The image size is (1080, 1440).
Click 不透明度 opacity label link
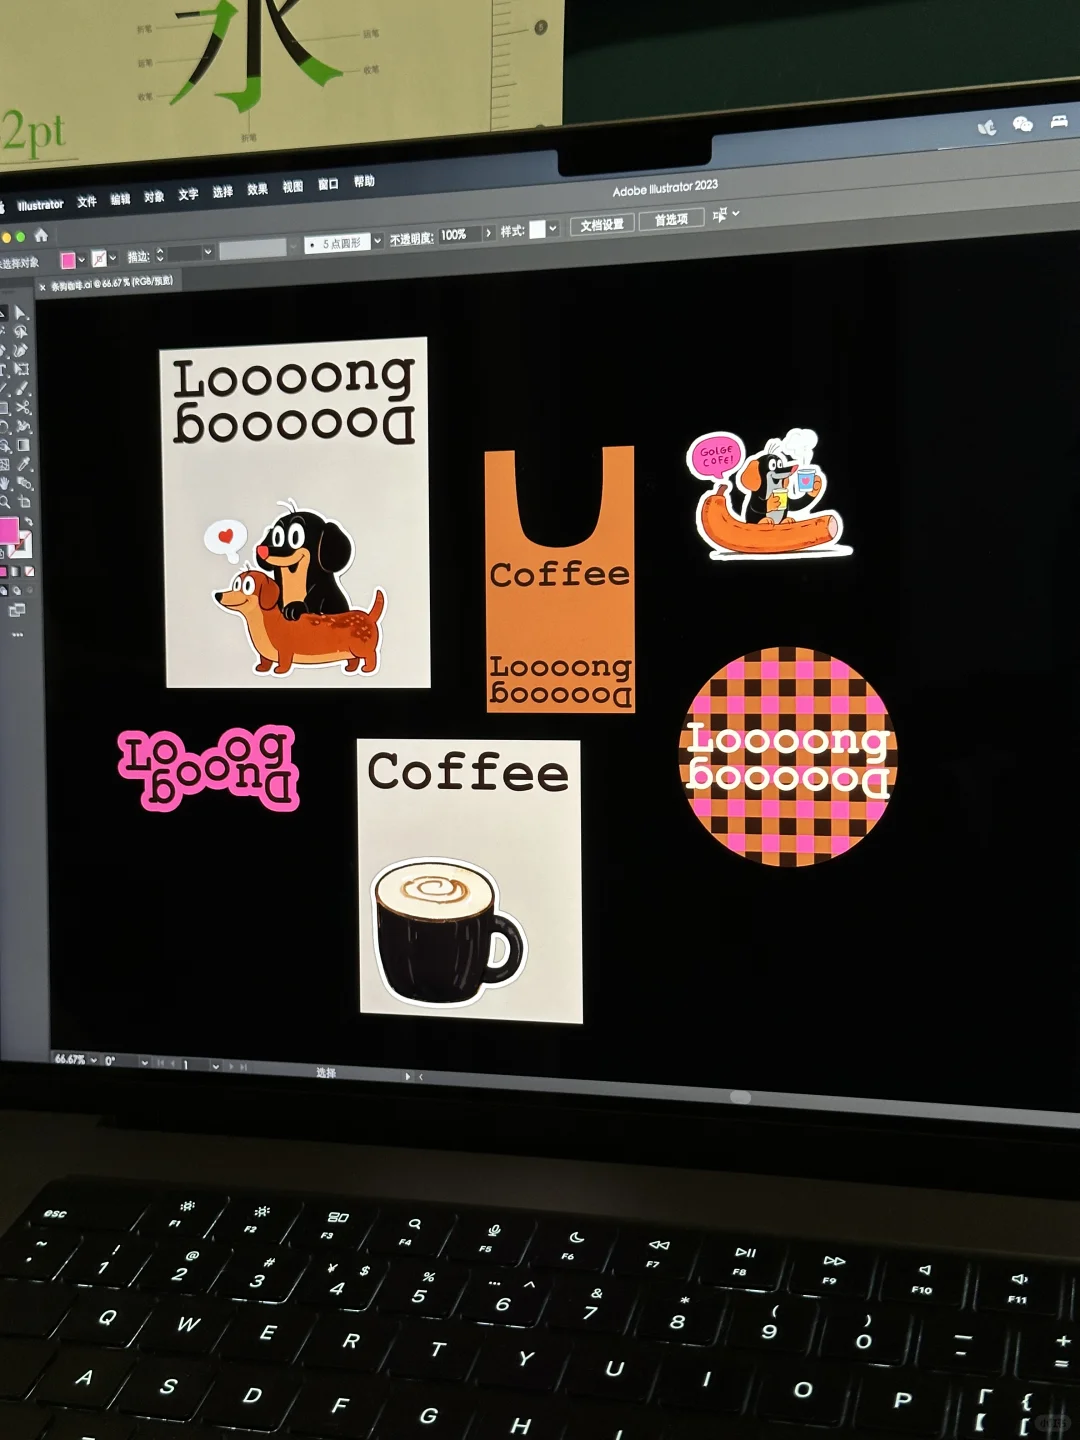click(411, 238)
